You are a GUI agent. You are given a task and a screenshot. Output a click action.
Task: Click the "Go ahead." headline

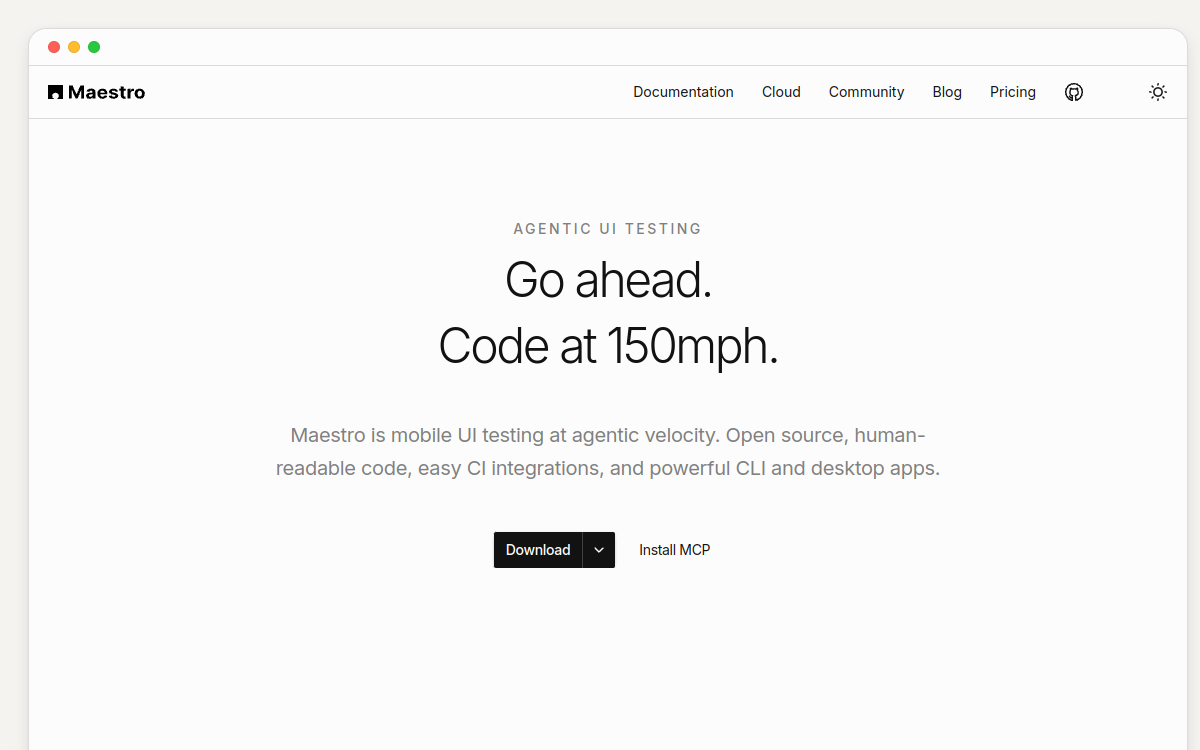(608, 280)
